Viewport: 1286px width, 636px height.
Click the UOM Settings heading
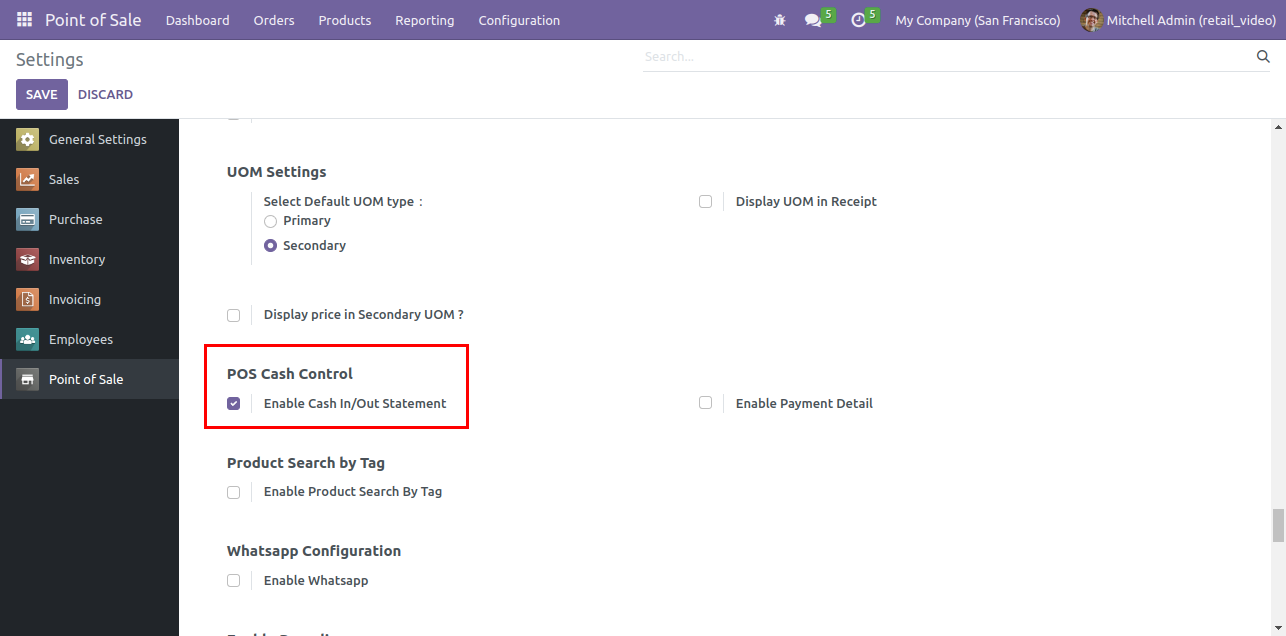coord(277,172)
